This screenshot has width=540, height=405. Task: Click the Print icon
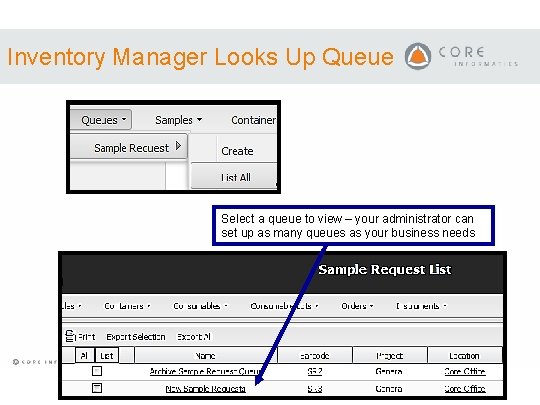click(x=70, y=336)
